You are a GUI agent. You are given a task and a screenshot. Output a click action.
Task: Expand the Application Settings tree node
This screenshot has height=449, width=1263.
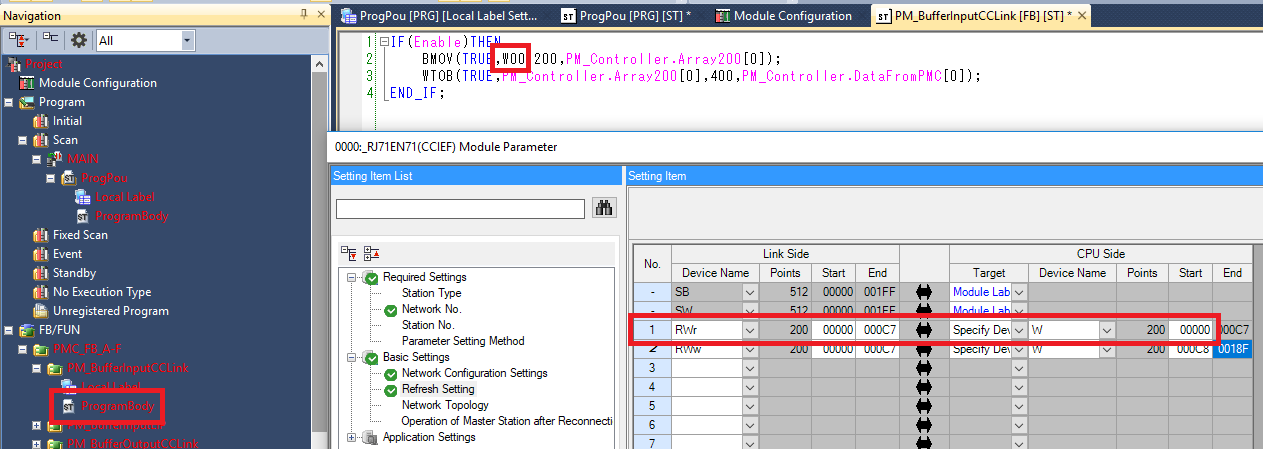pos(352,437)
